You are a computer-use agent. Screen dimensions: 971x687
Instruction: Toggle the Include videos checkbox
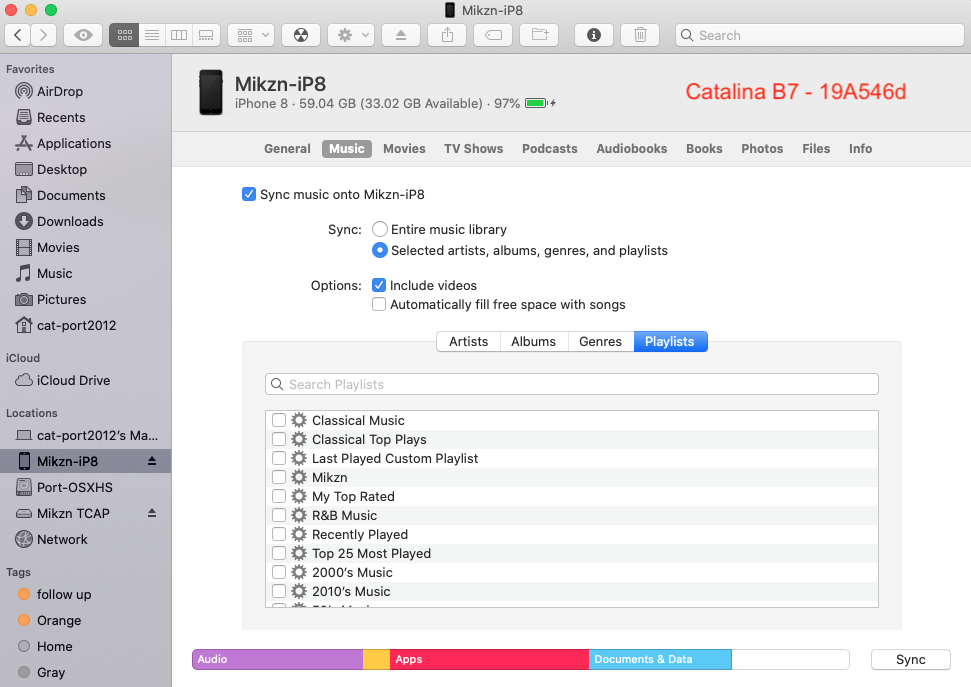(x=379, y=285)
